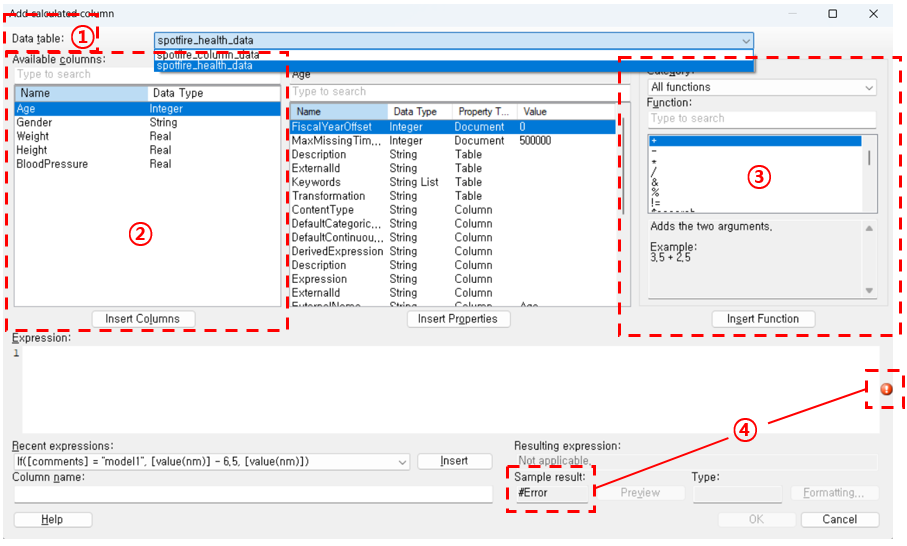Click into the Expression editor area

pos(450,389)
